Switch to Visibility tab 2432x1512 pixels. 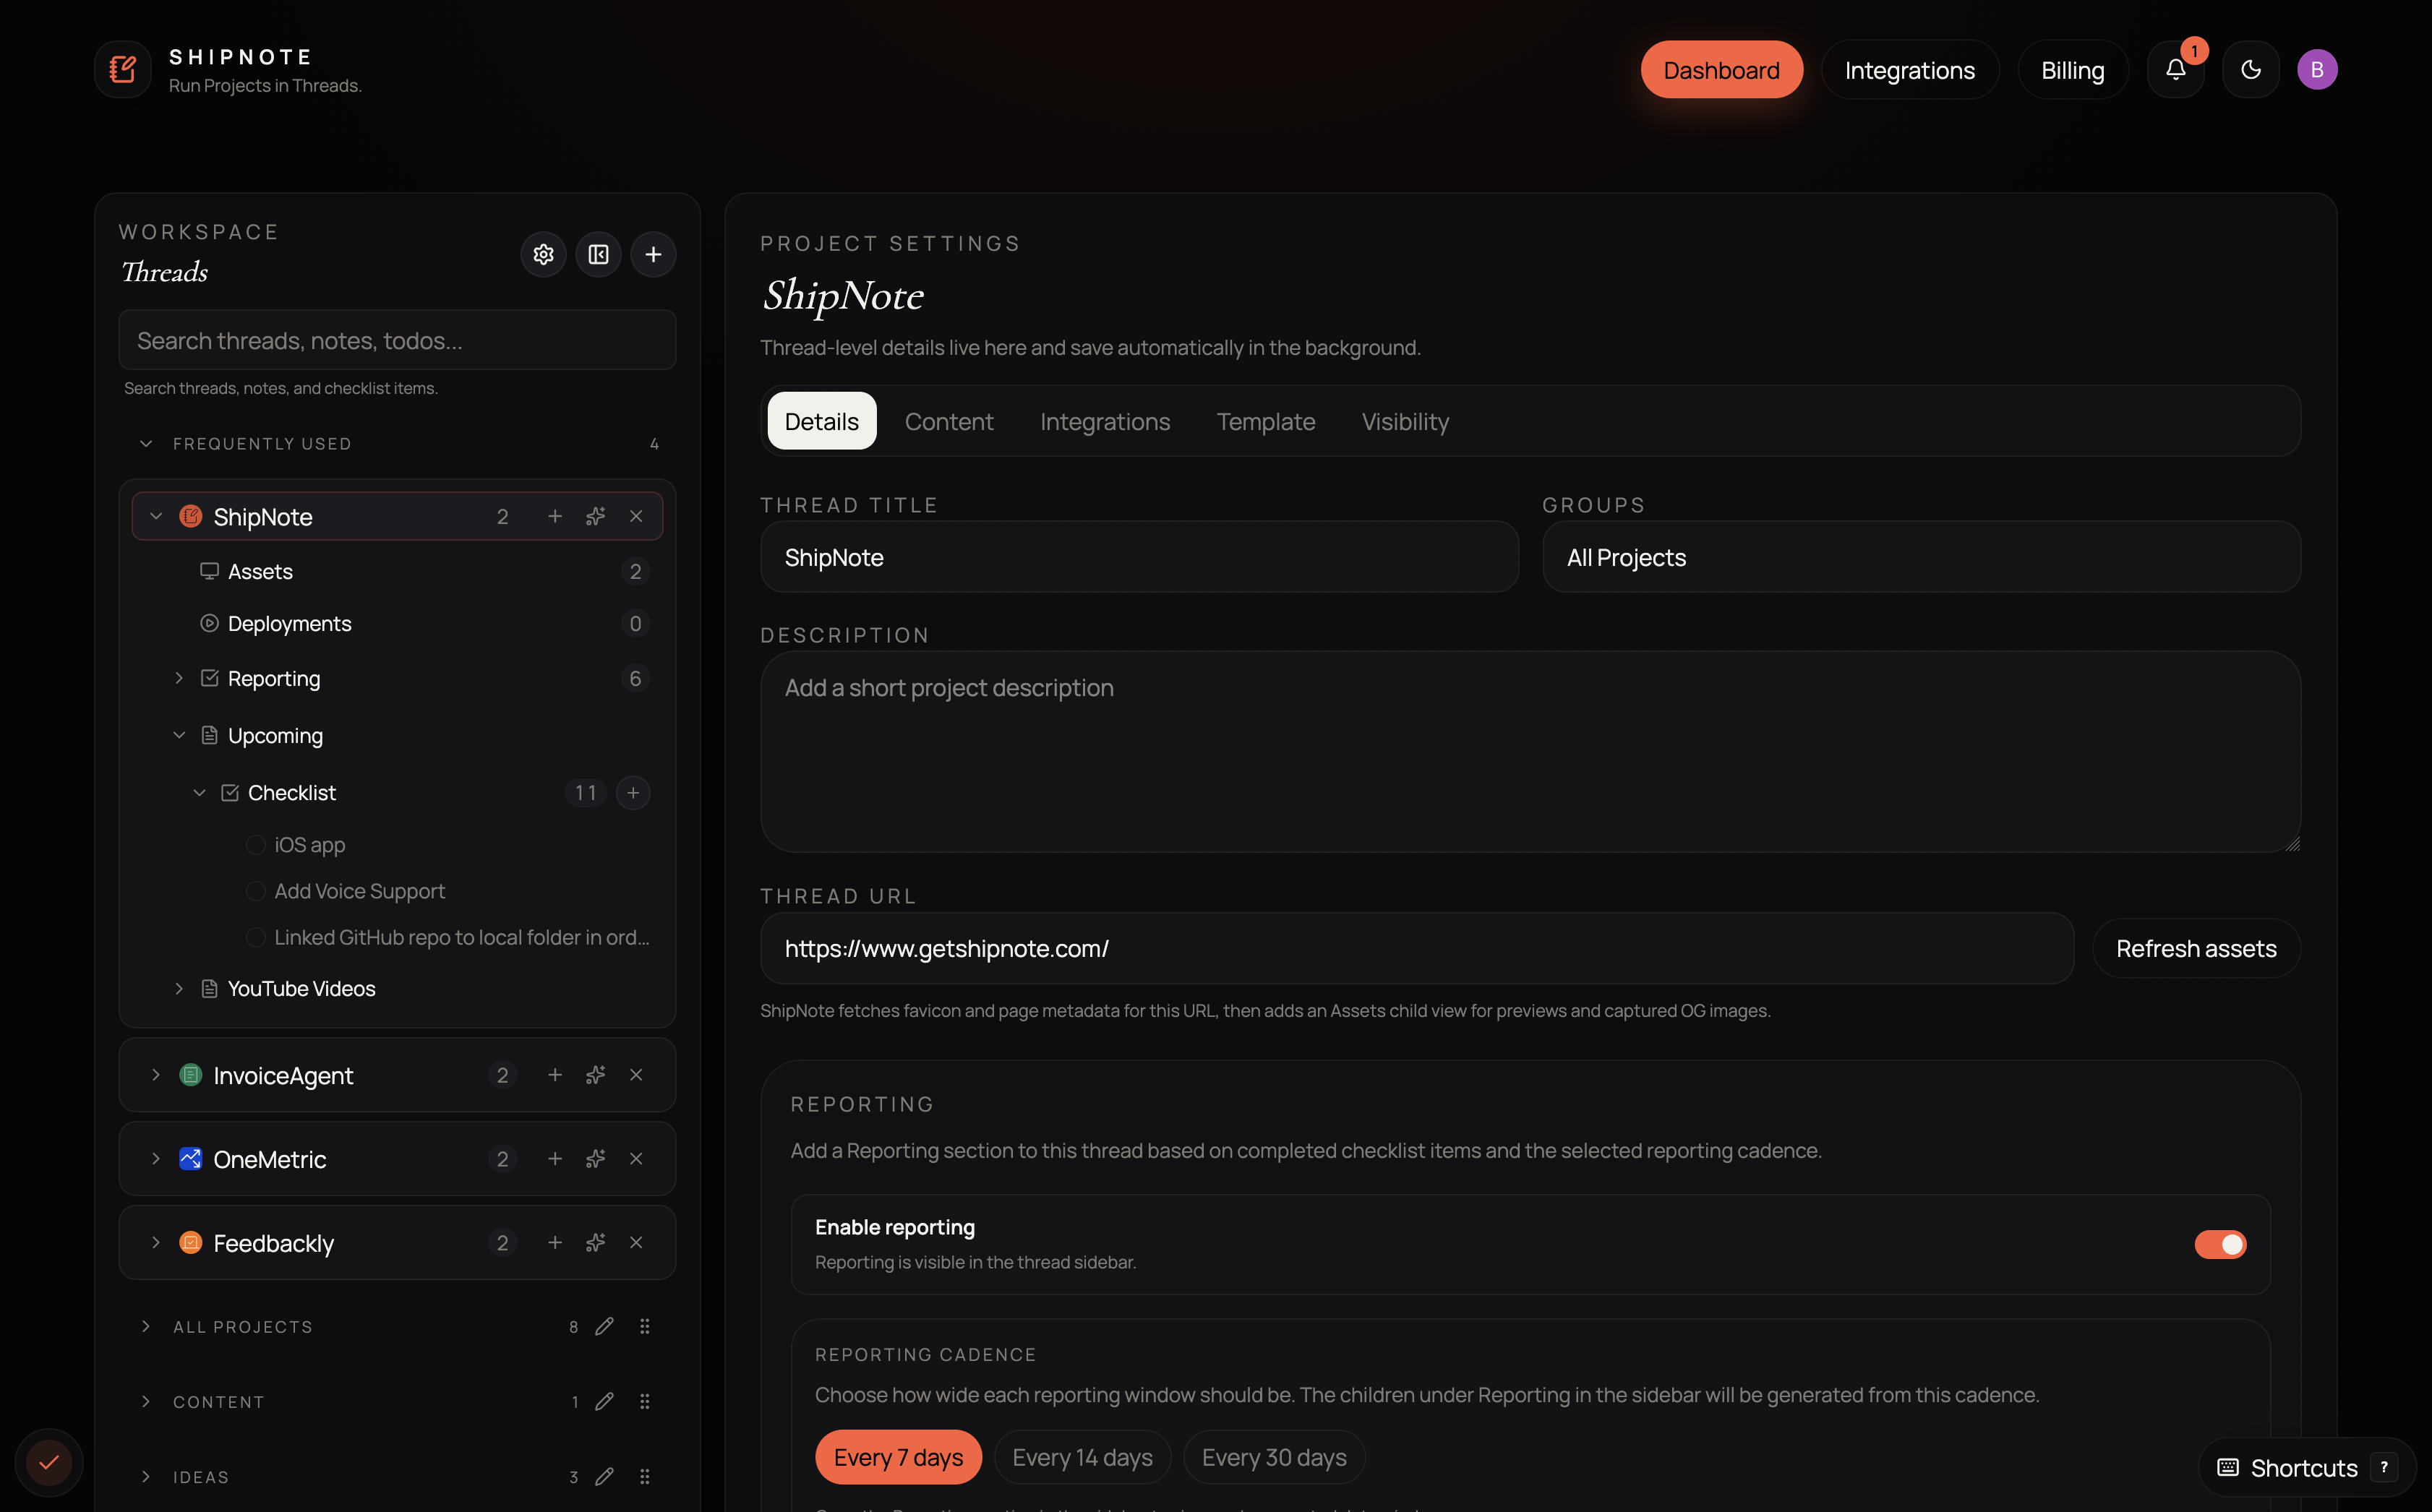click(1405, 421)
